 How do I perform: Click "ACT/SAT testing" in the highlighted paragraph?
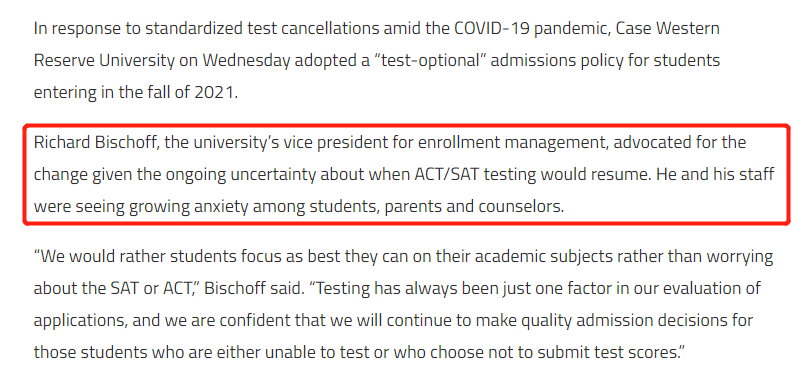pyautogui.click(x=475, y=174)
